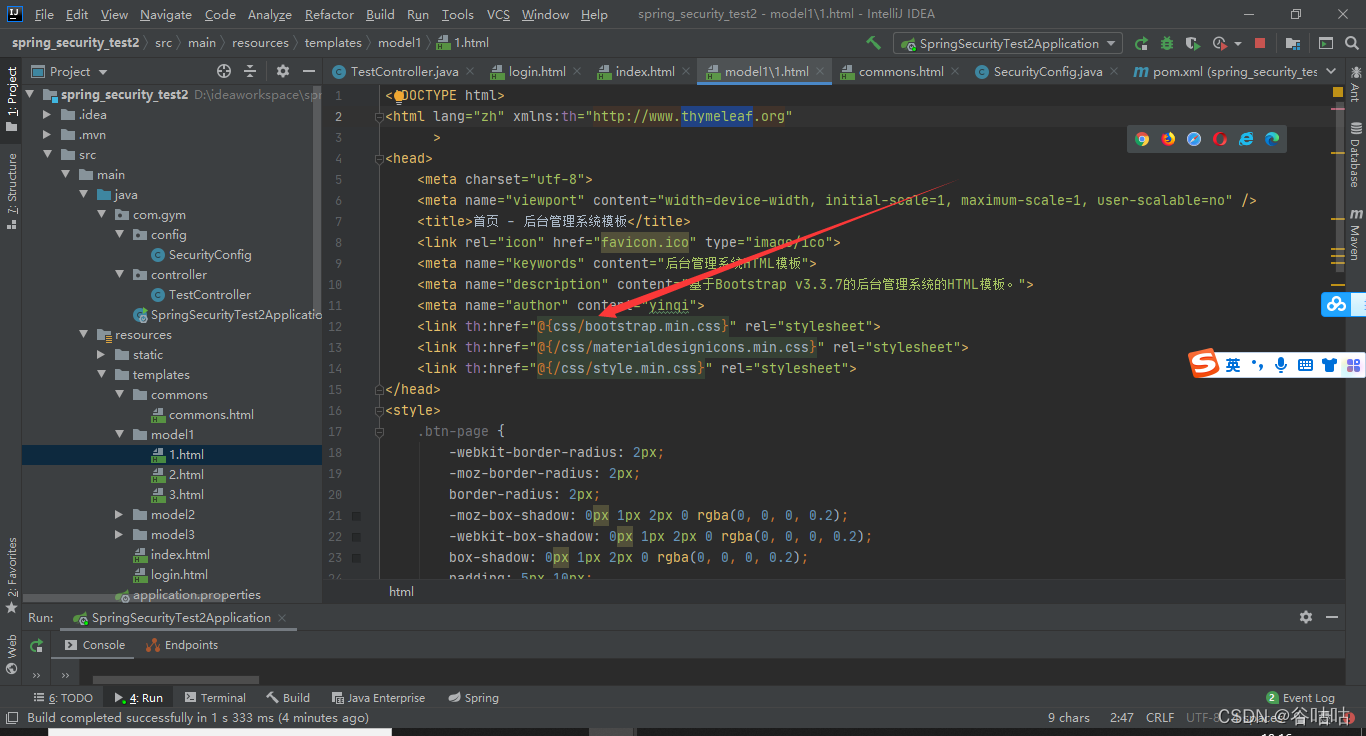Screen dimensions: 1366x736
Task: Toggle the tool window quick-access icon in status bar
Action: (11, 718)
